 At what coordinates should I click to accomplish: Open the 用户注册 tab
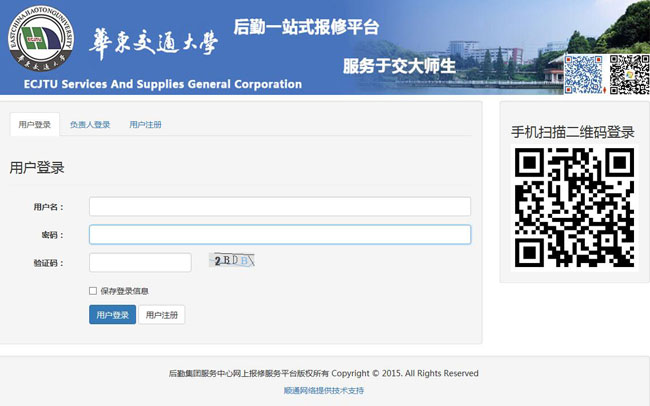(146, 124)
